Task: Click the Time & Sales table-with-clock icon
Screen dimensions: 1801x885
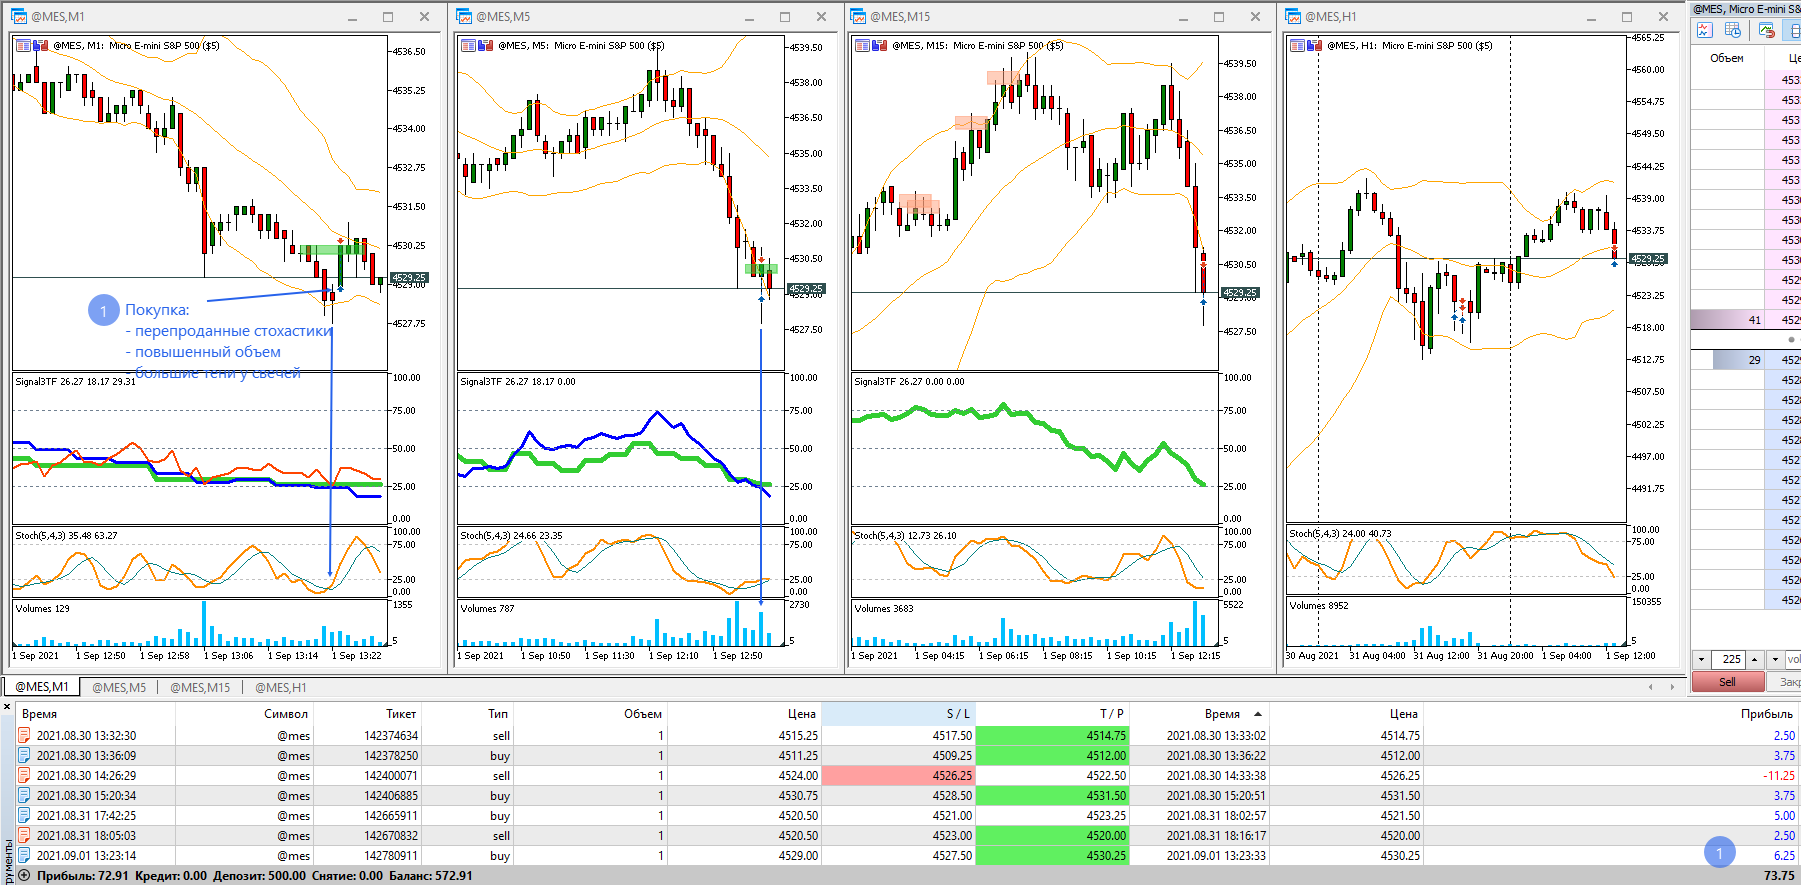Action: (x=1733, y=30)
